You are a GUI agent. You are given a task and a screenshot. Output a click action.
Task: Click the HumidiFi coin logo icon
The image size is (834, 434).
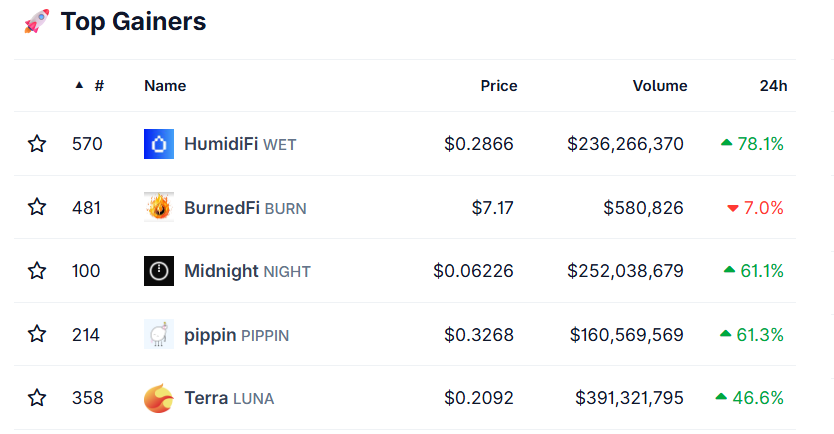tap(159, 144)
